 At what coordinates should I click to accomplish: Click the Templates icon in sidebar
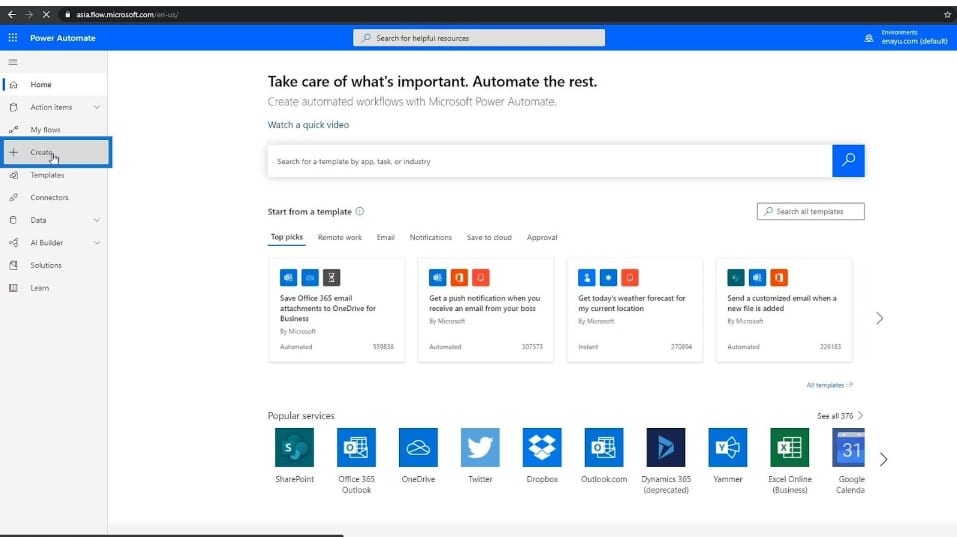coord(13,175)
